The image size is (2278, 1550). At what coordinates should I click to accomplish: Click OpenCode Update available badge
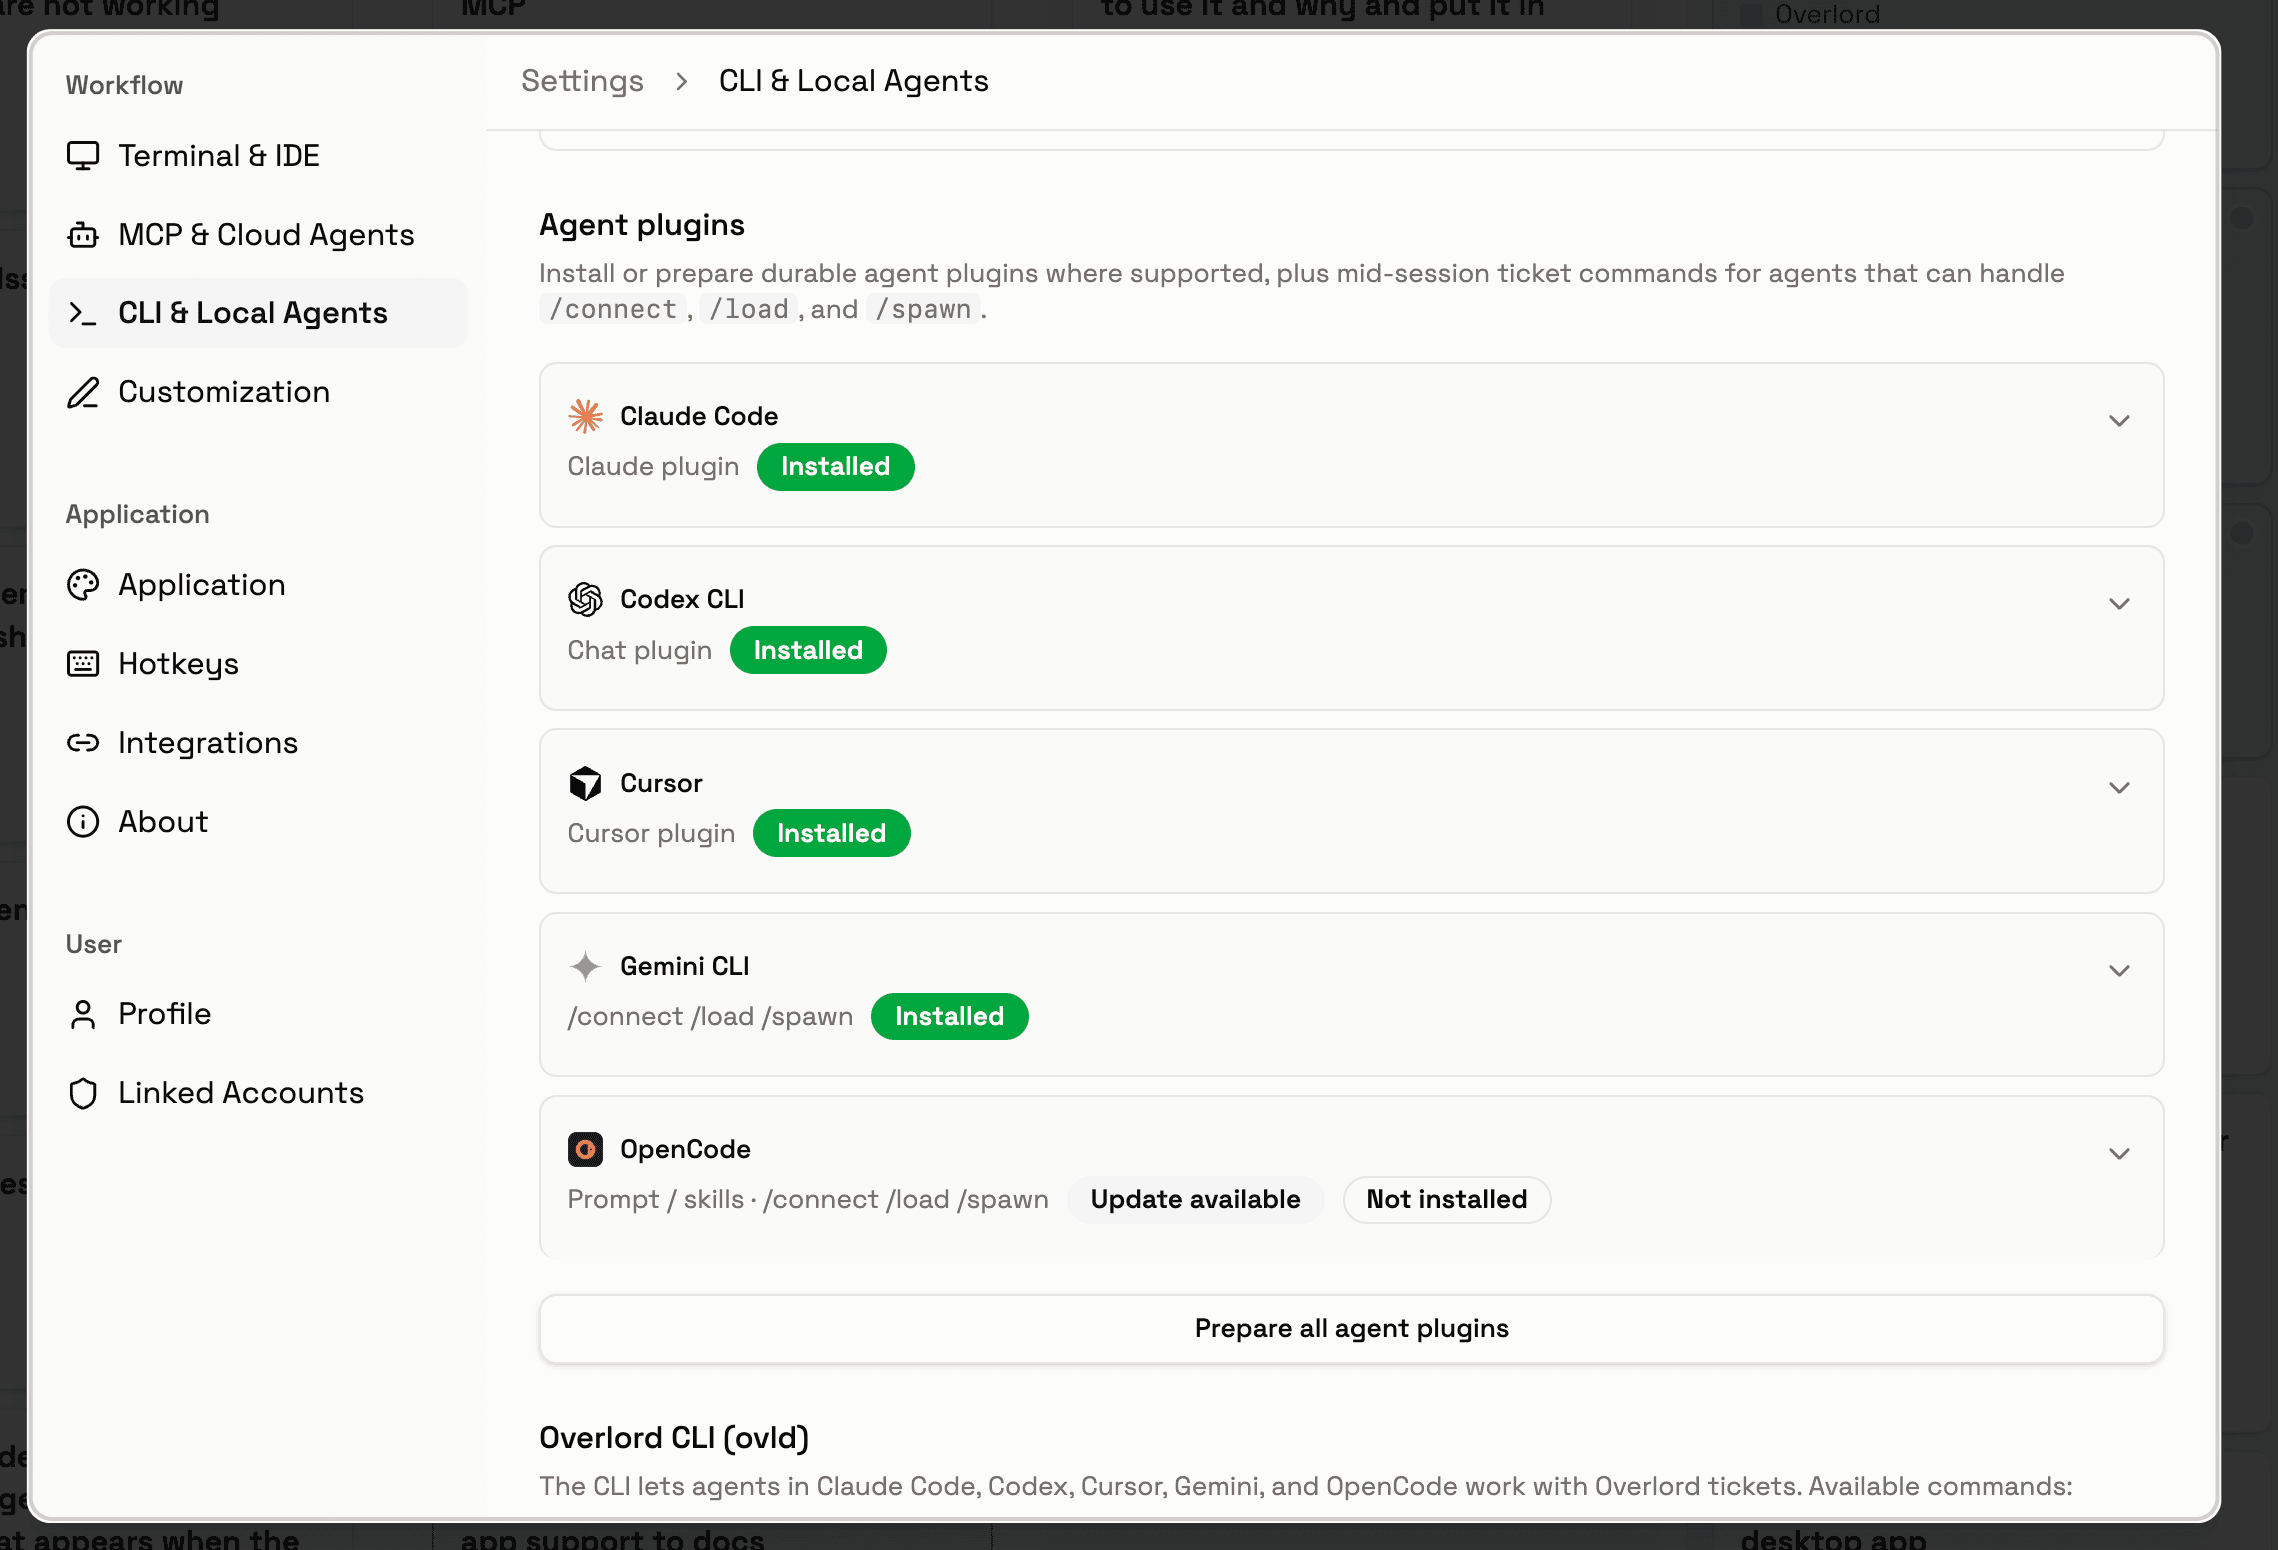click(x=1195, y=1199)
